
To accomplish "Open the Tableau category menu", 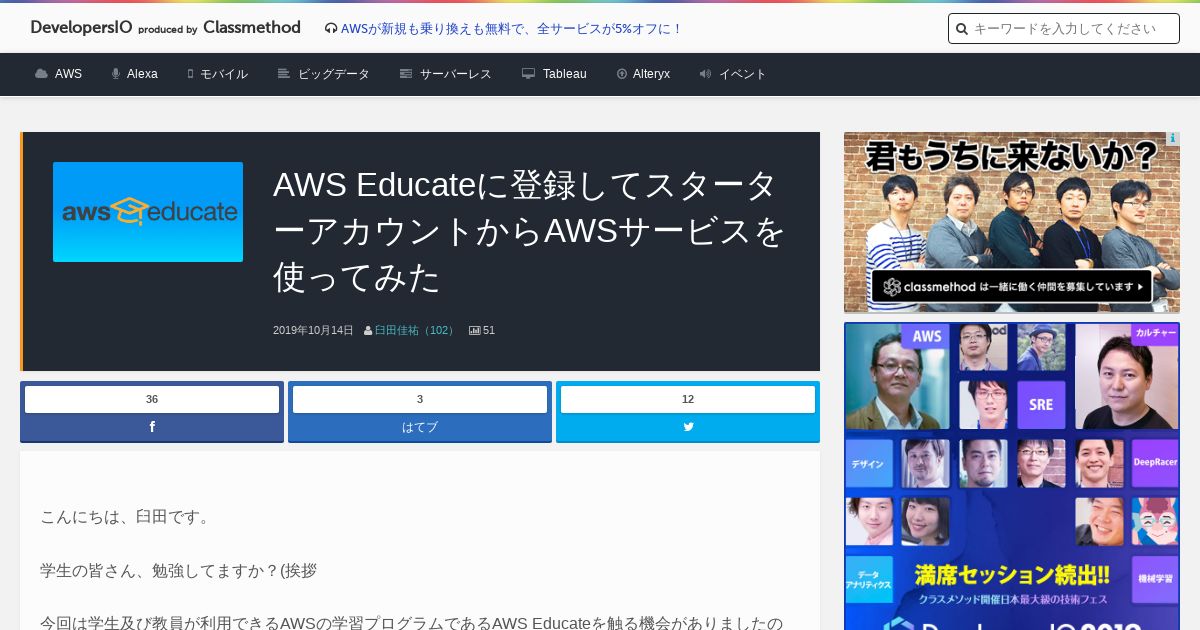I will 565,74.
